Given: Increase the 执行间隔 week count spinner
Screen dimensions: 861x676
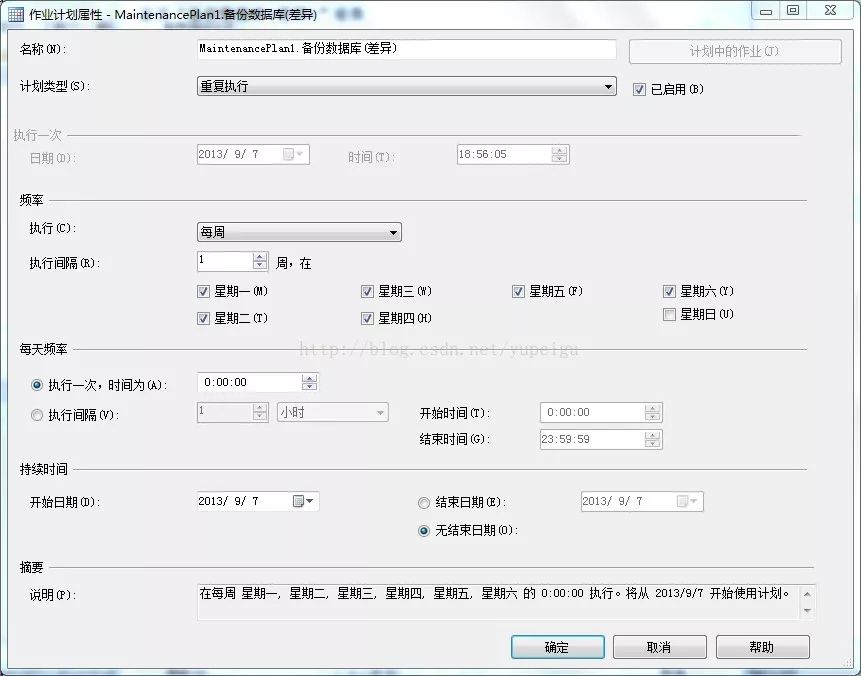Looking at the screenshot, I should tap(260, 257).
